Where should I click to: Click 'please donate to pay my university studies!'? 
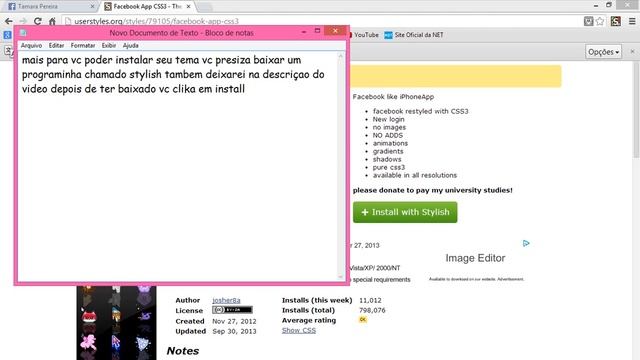coord(433,190)
